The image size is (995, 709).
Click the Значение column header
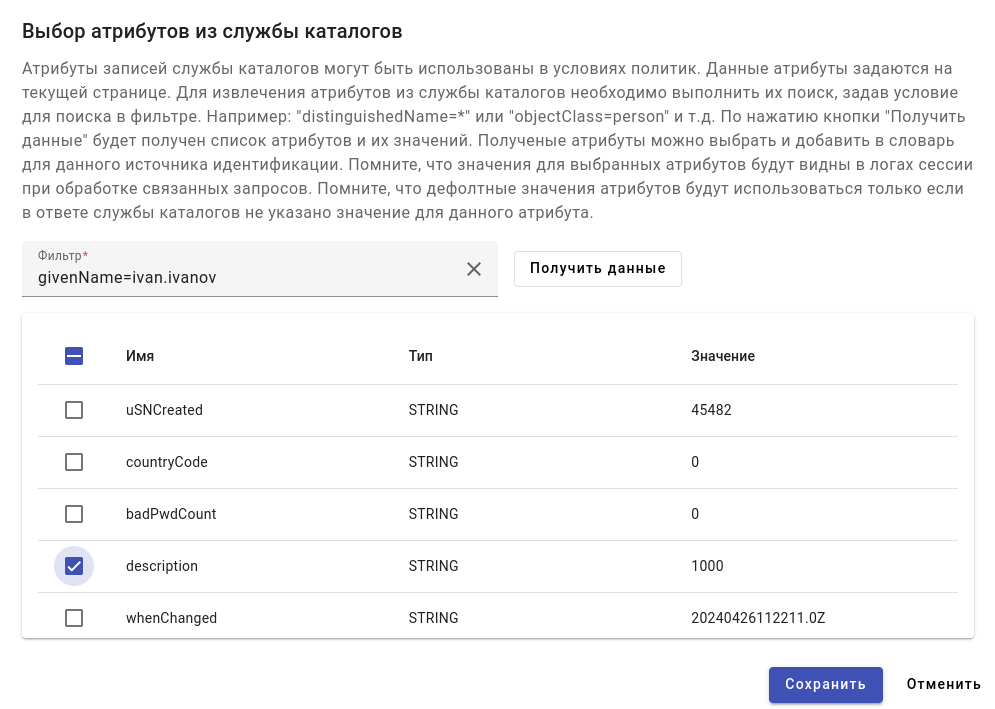[x=722, y=356]
